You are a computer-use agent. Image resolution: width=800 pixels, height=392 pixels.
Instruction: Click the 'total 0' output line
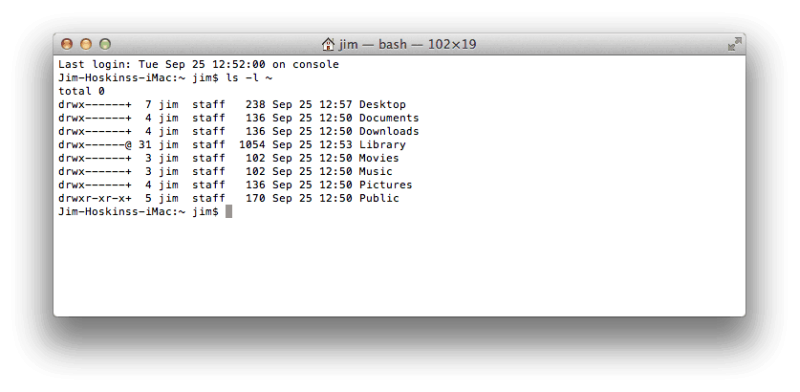[82, 91]
